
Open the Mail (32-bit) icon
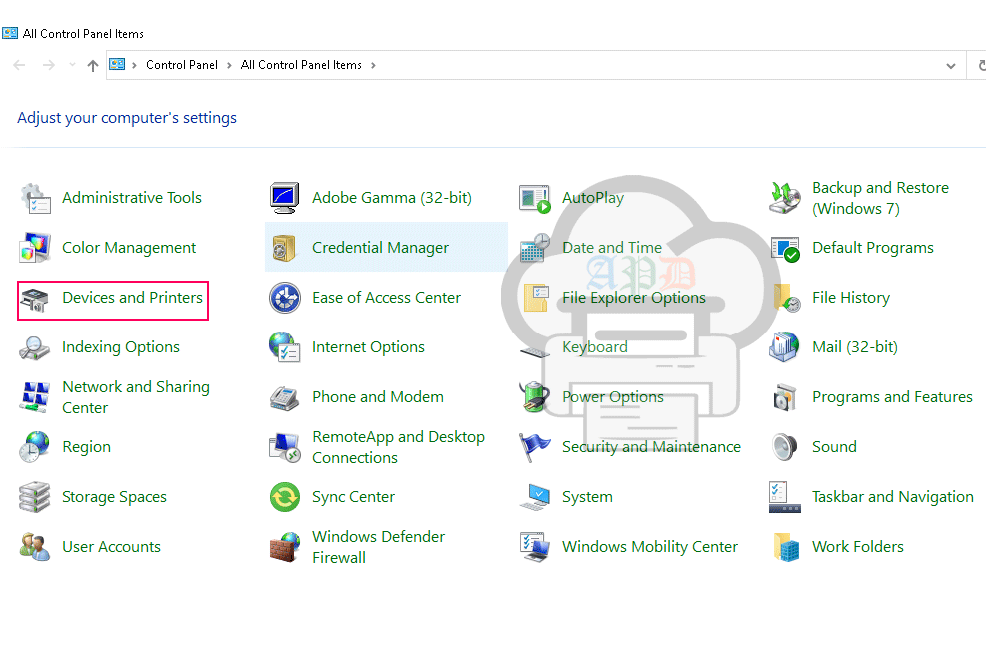784,347
